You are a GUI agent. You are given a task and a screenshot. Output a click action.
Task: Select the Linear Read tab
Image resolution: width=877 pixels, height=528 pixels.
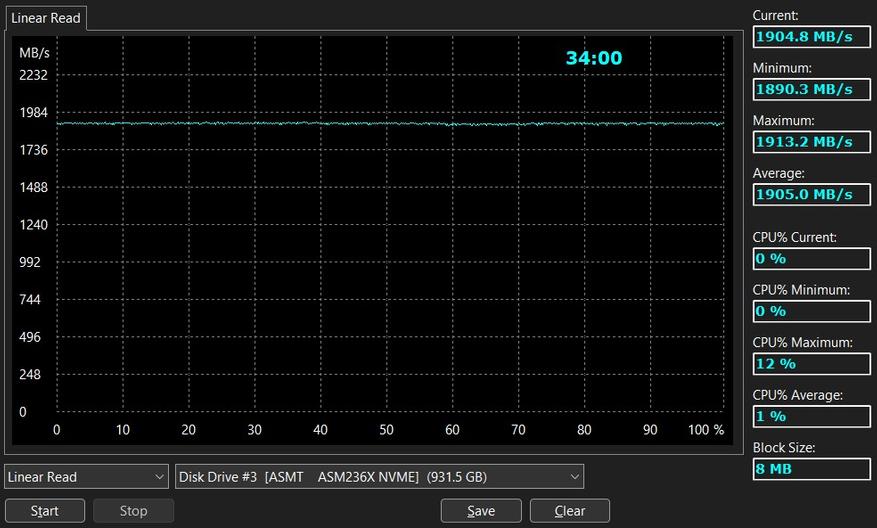click(x=46, y=18)
